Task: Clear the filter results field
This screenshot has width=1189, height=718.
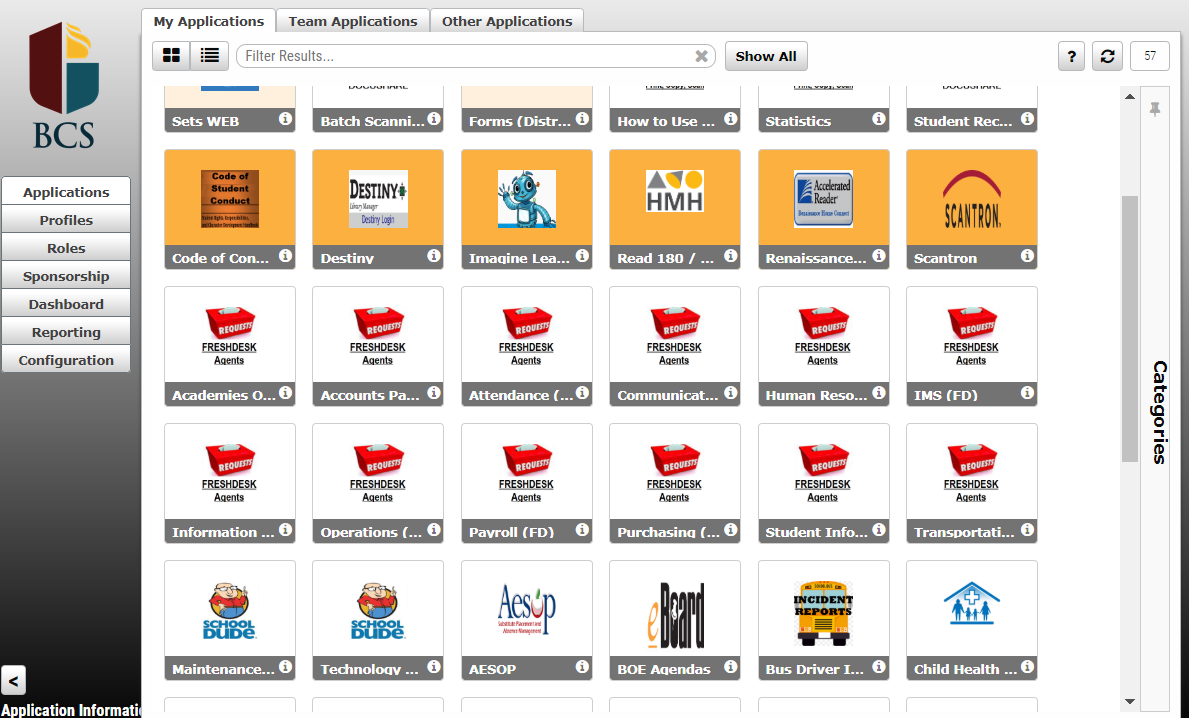Action: [x=701, y=56]
